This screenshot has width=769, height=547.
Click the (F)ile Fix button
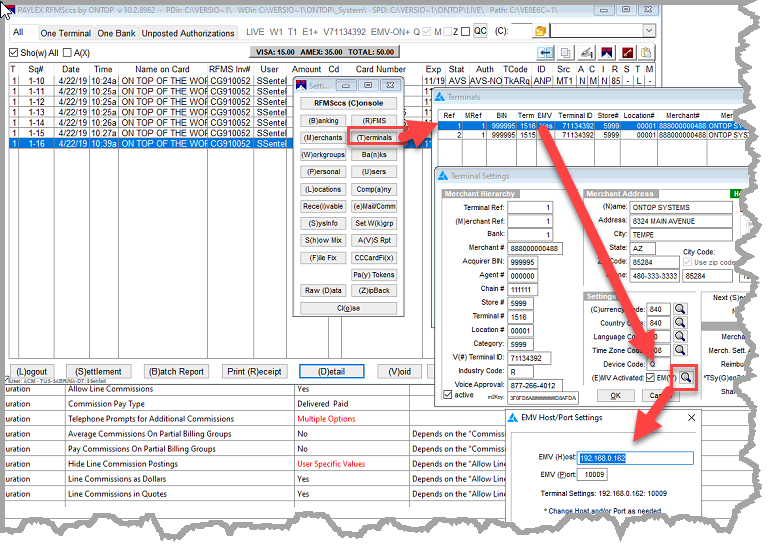(323, 258)
